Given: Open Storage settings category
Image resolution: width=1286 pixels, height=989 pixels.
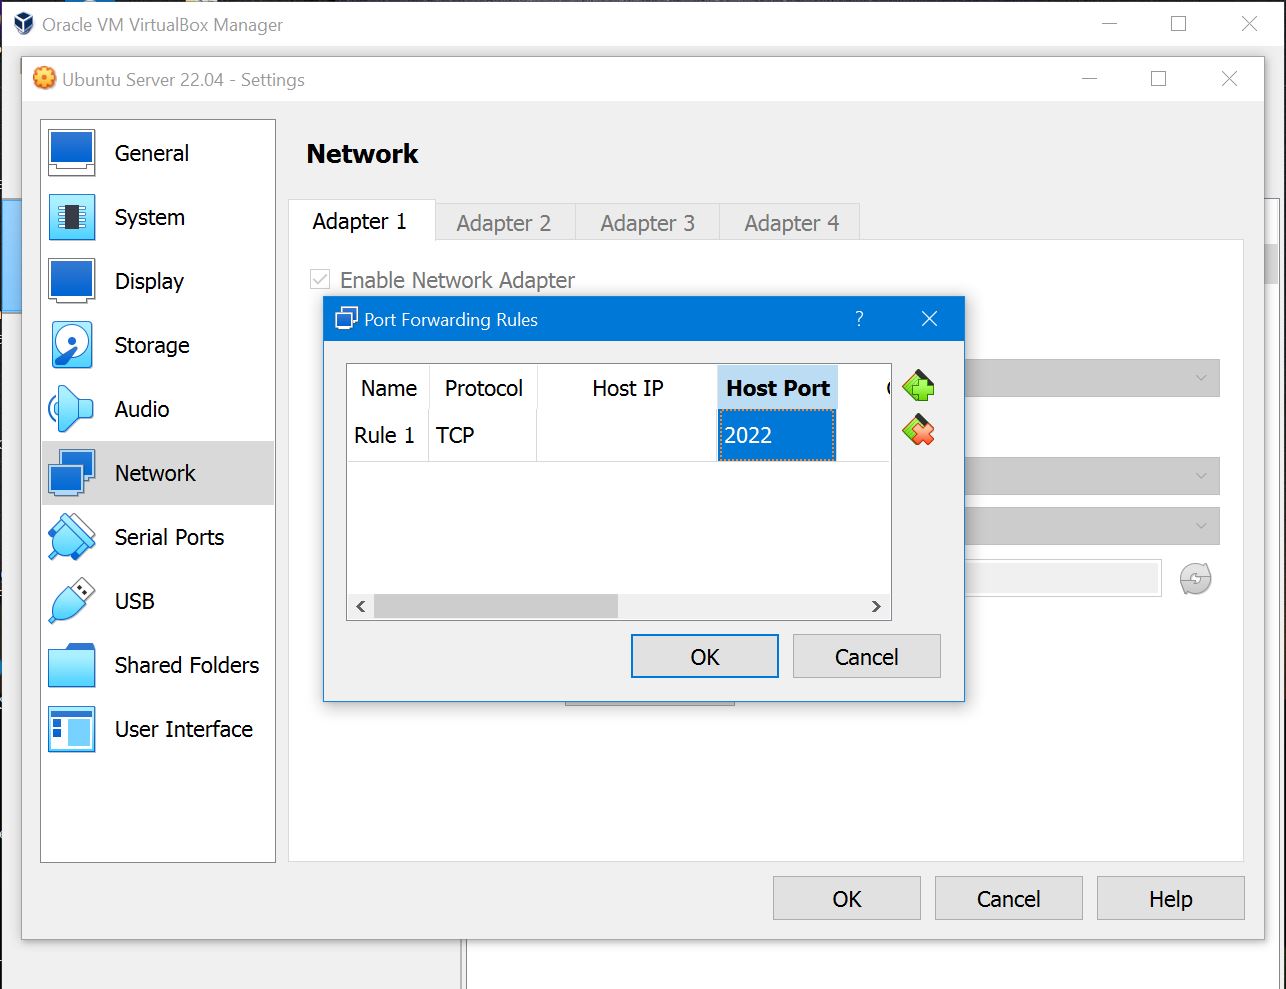Looking at the screenshot, I should coord(158,345).
